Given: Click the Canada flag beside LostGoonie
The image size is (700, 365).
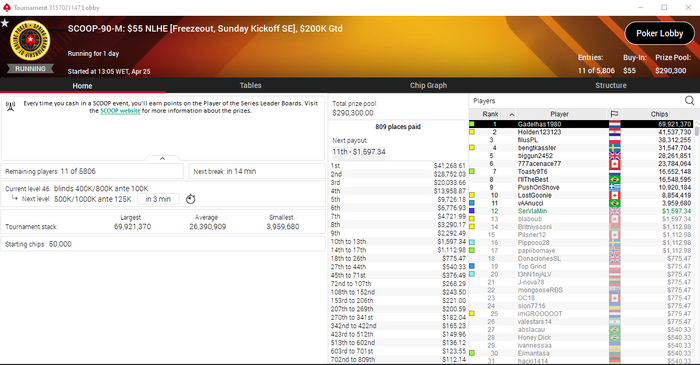Looking at the screenshot, I should pos(615,195).
